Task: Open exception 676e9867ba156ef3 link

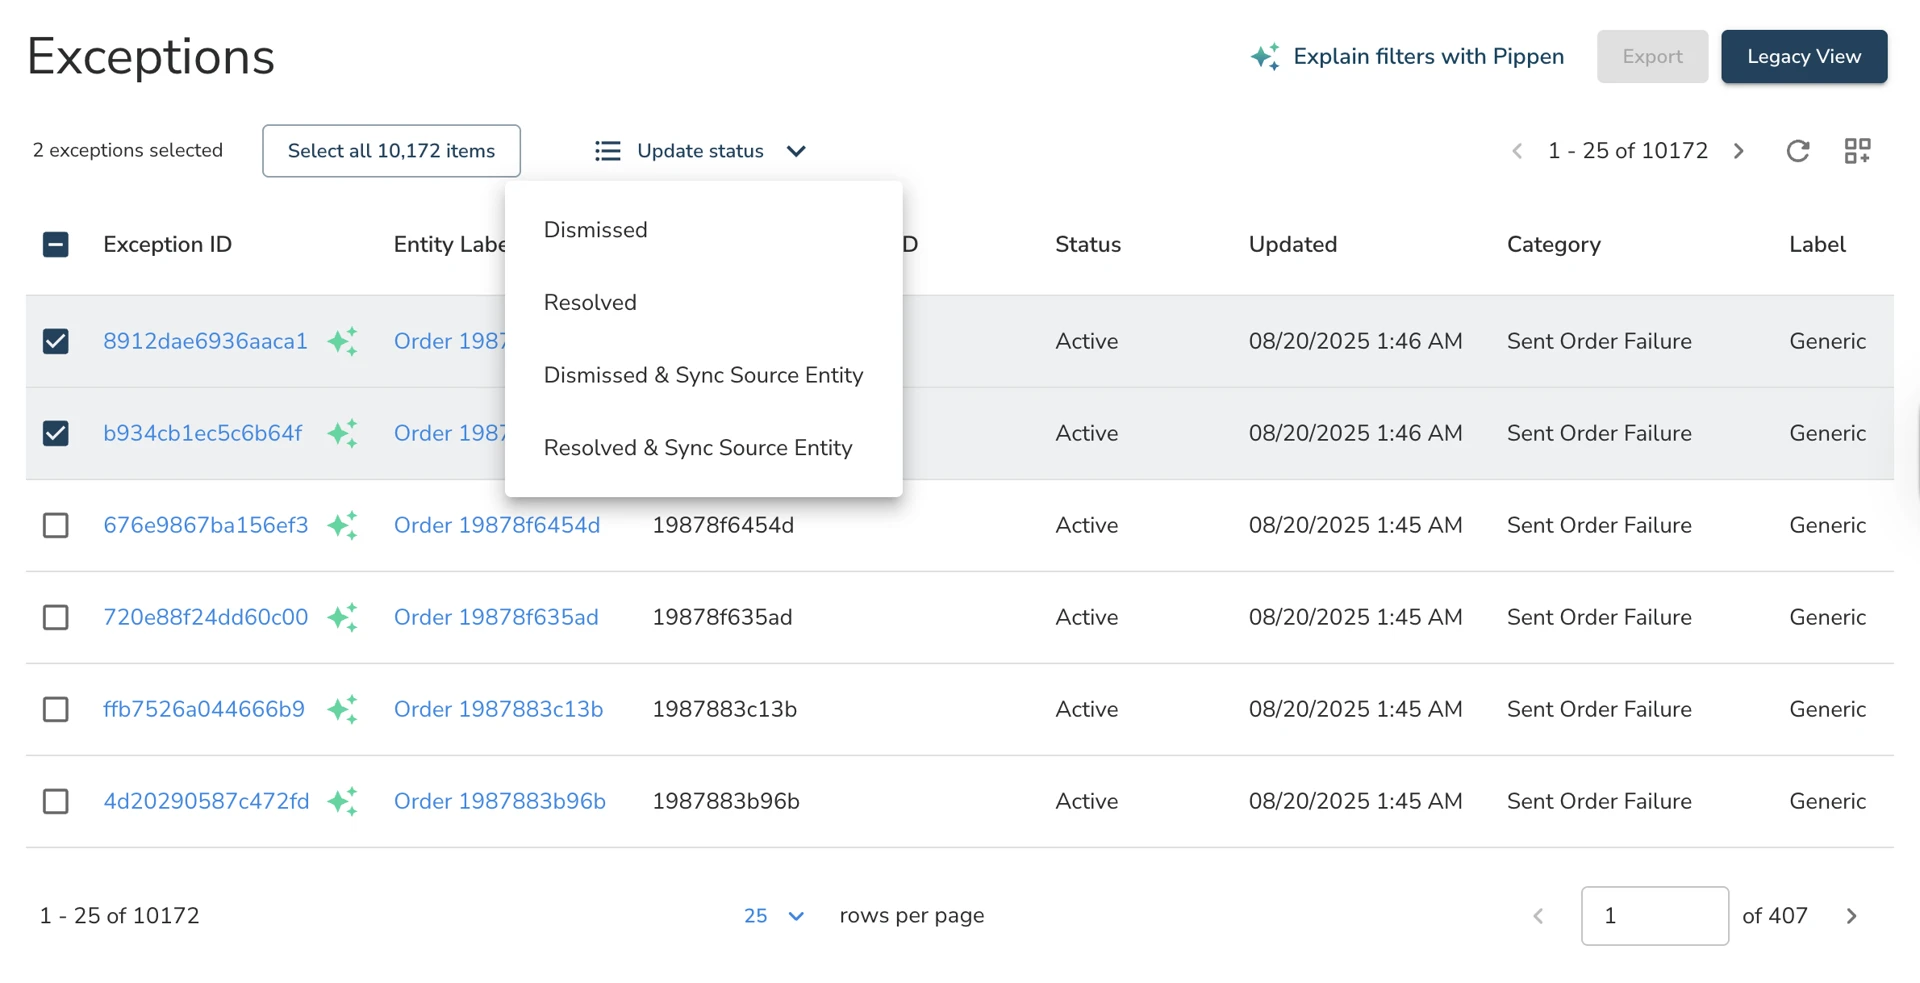Action: click(205, 525)
